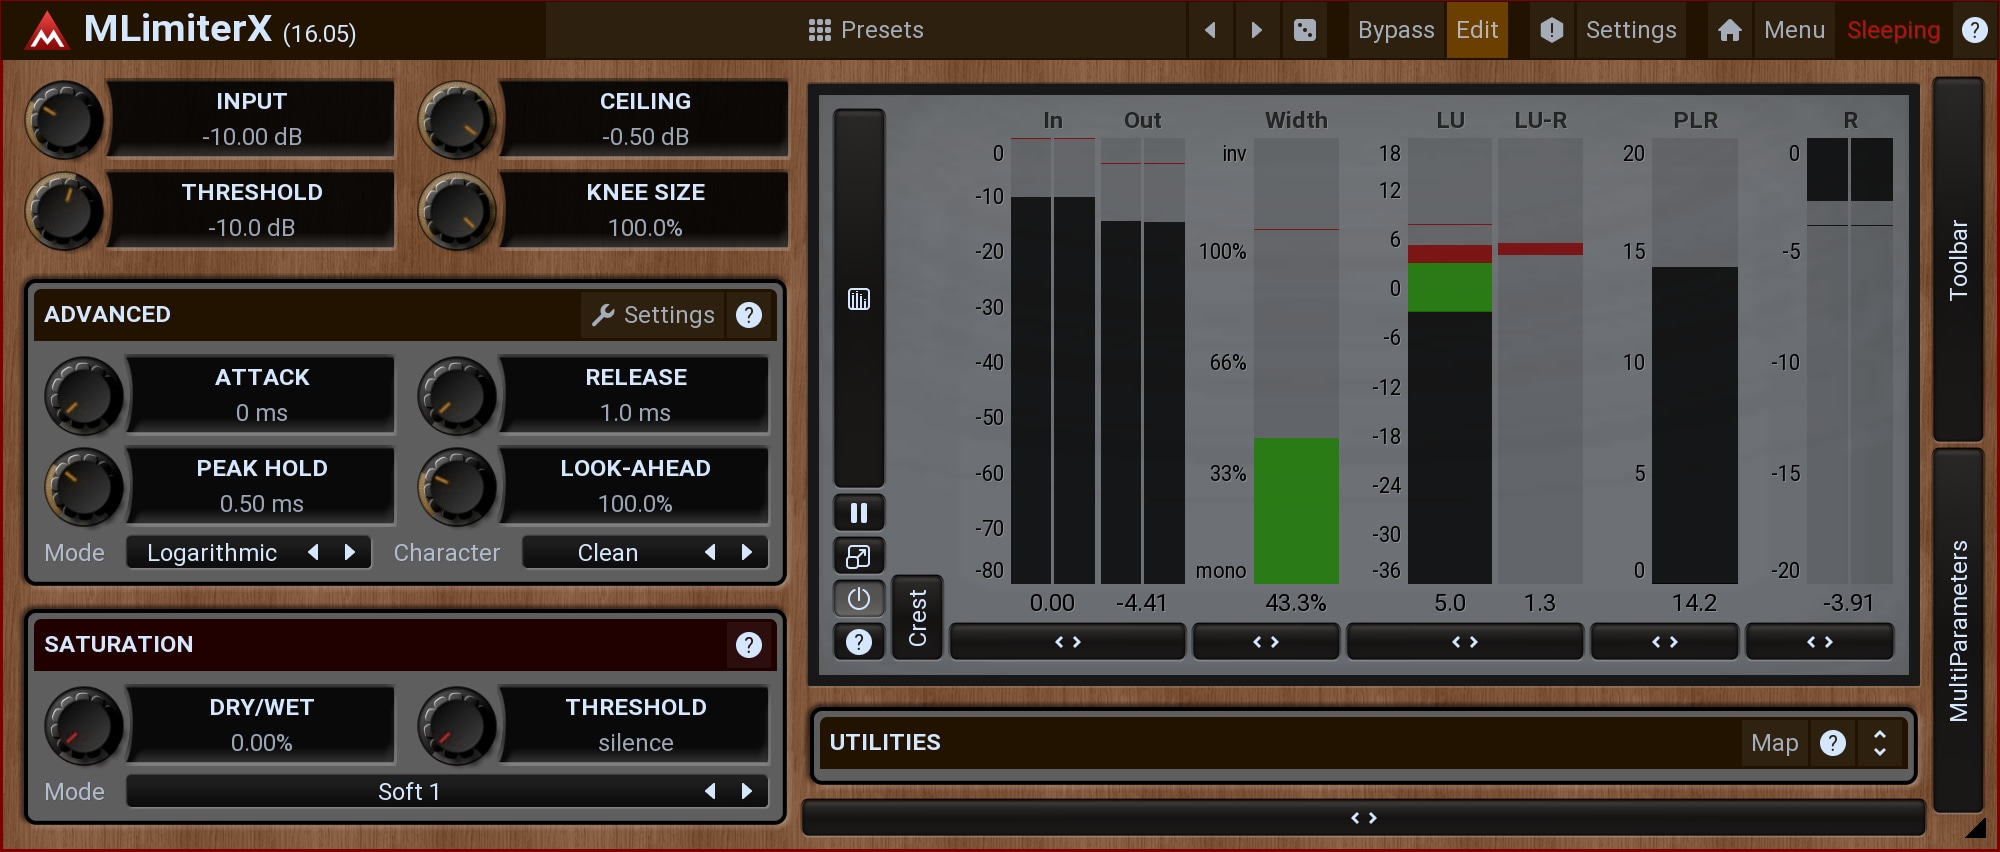This screenshot has height=852, width=2000.
Task: Click the KNEE SIZE knob
Action: pos(457,211)
